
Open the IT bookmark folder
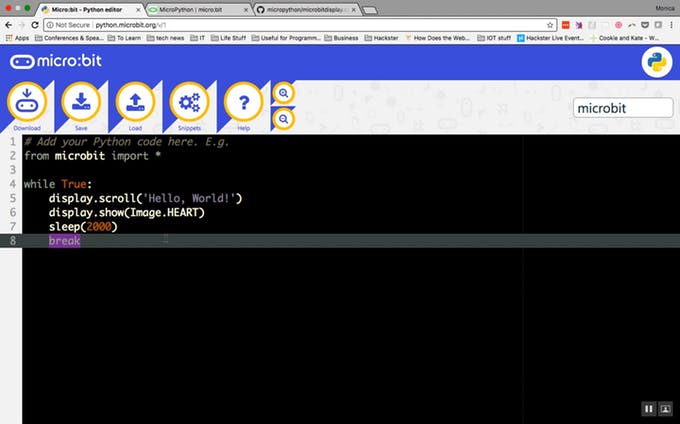point(197,38)
